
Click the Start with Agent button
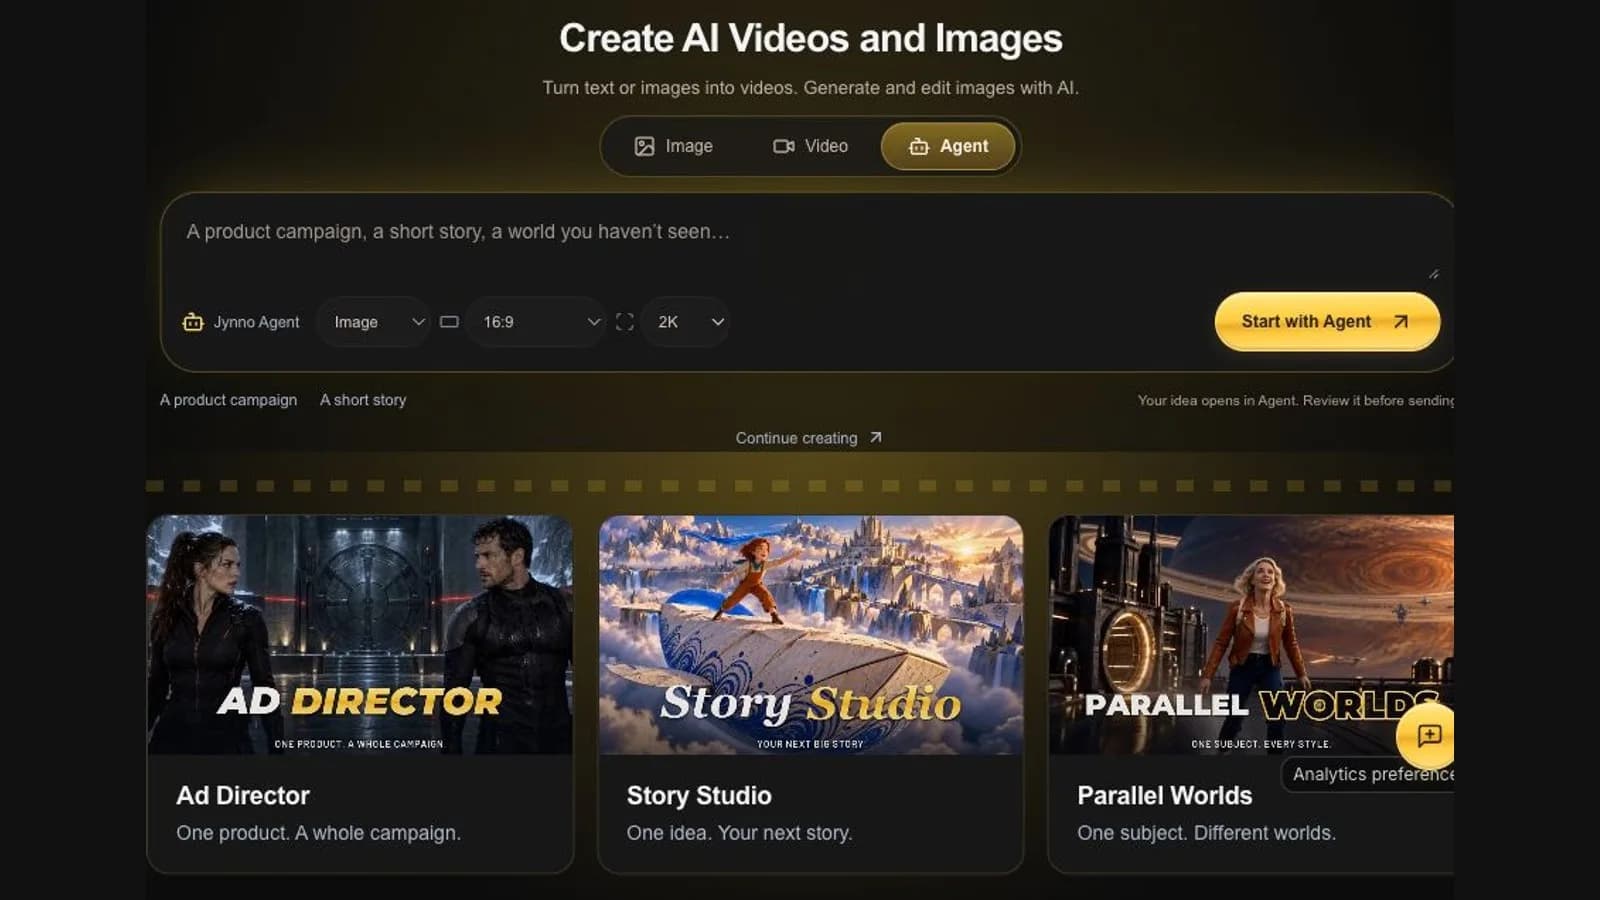(1327, 321)
